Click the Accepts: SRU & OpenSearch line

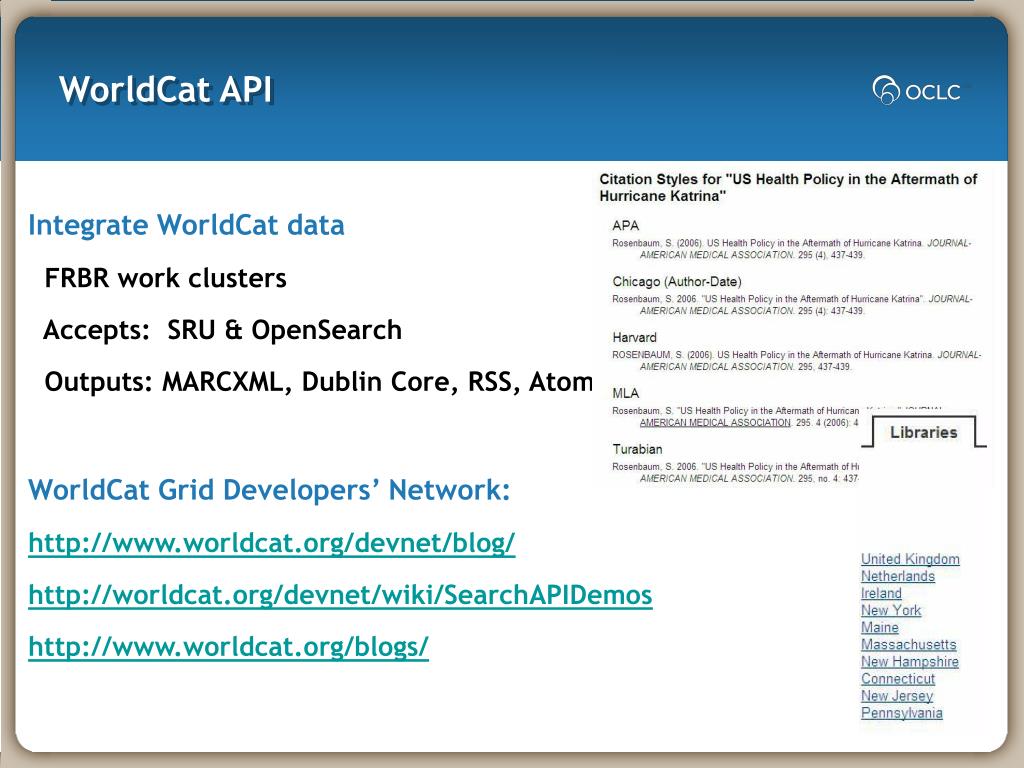pos(222,330)
